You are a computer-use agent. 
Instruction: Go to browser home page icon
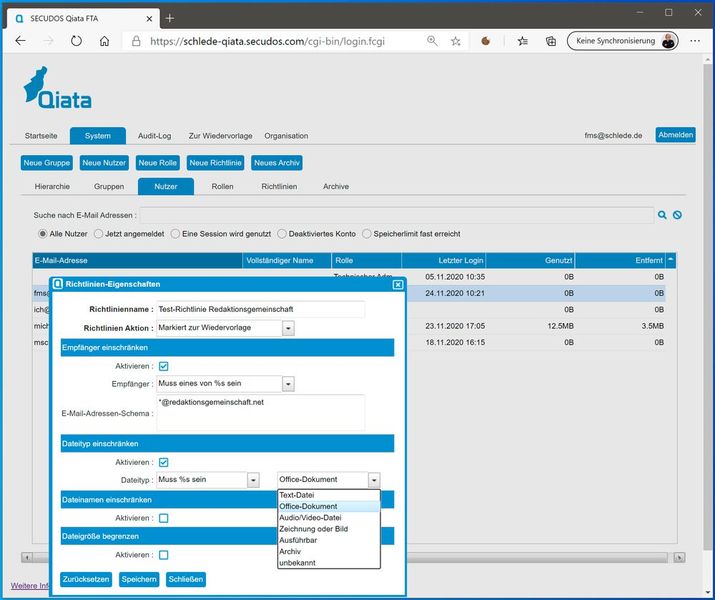[x=104, y=41]
